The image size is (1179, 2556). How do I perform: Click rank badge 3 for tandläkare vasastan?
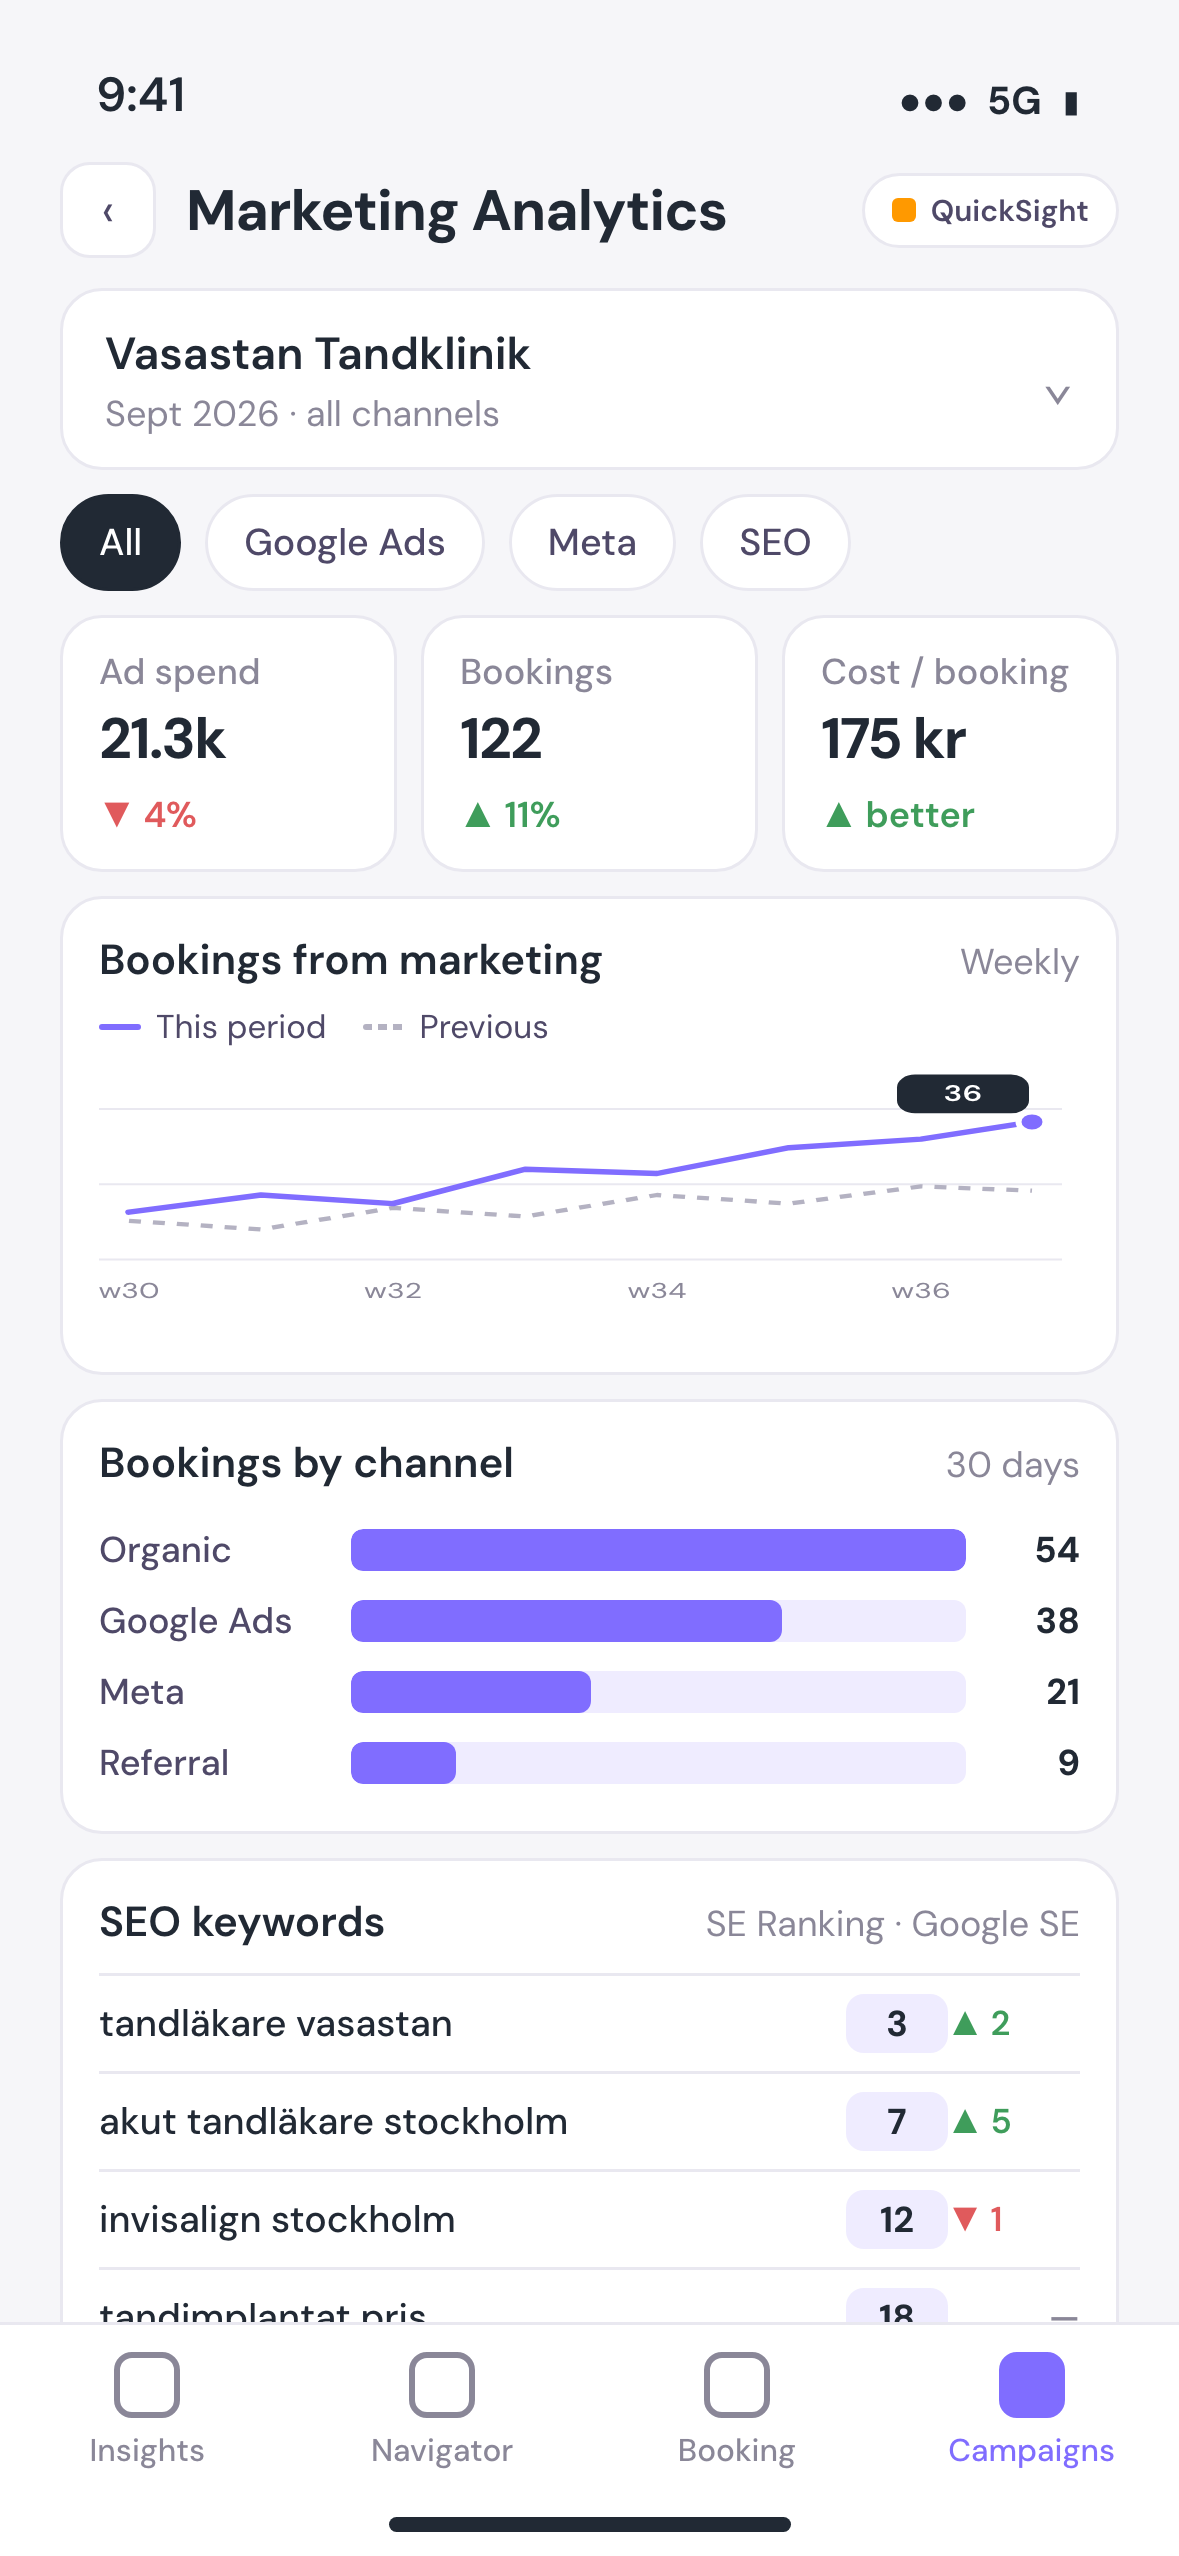click(x=897, y=2024)
